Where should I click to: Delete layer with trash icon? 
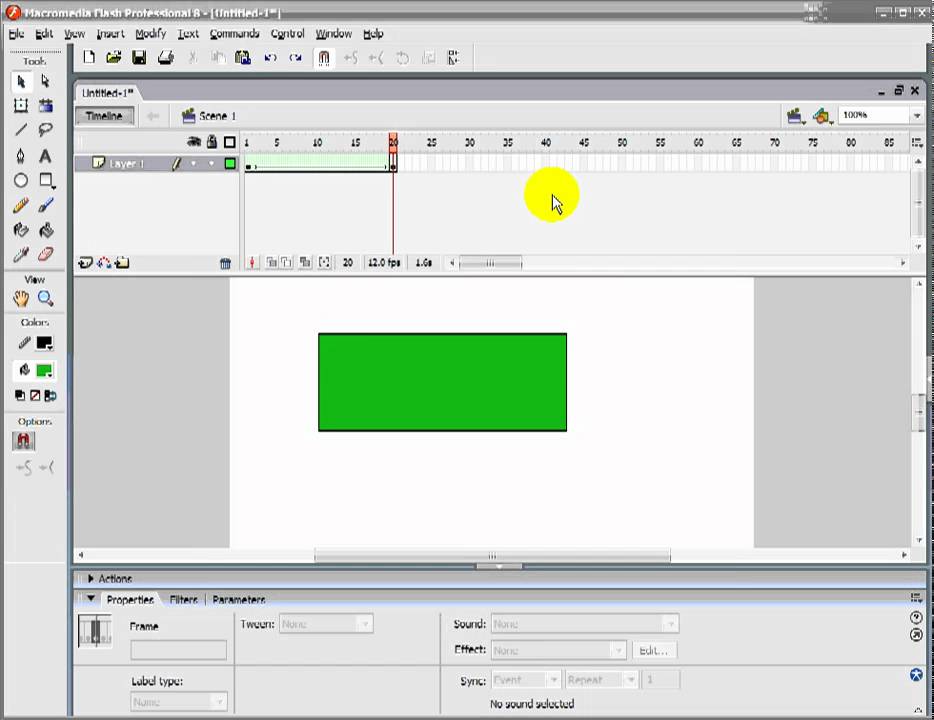[225, 263]
